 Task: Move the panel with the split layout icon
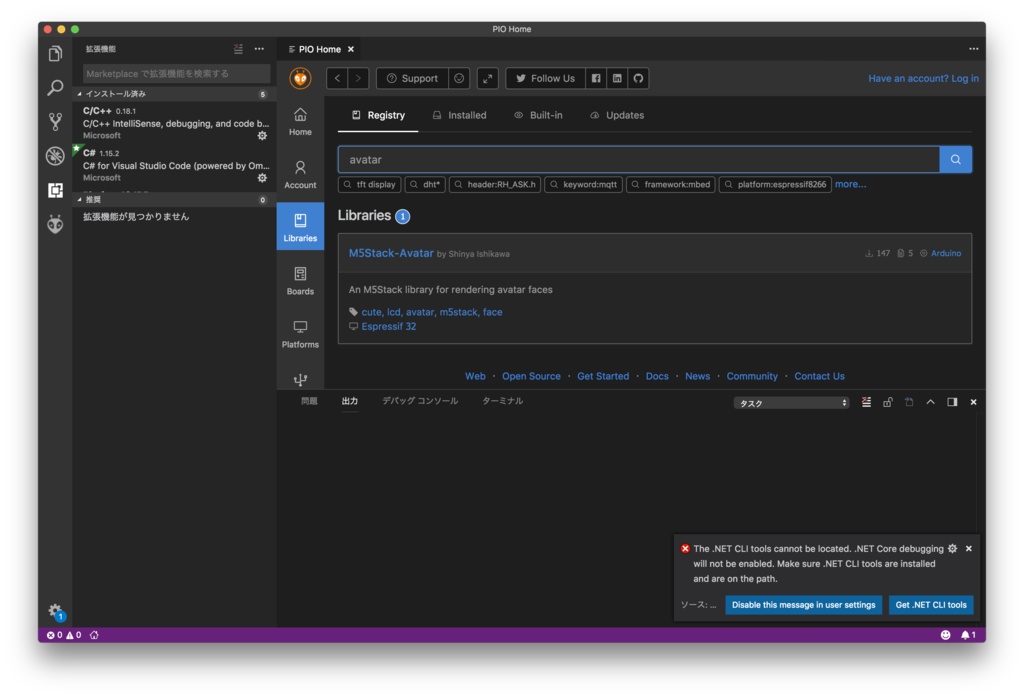coord(952,402)
